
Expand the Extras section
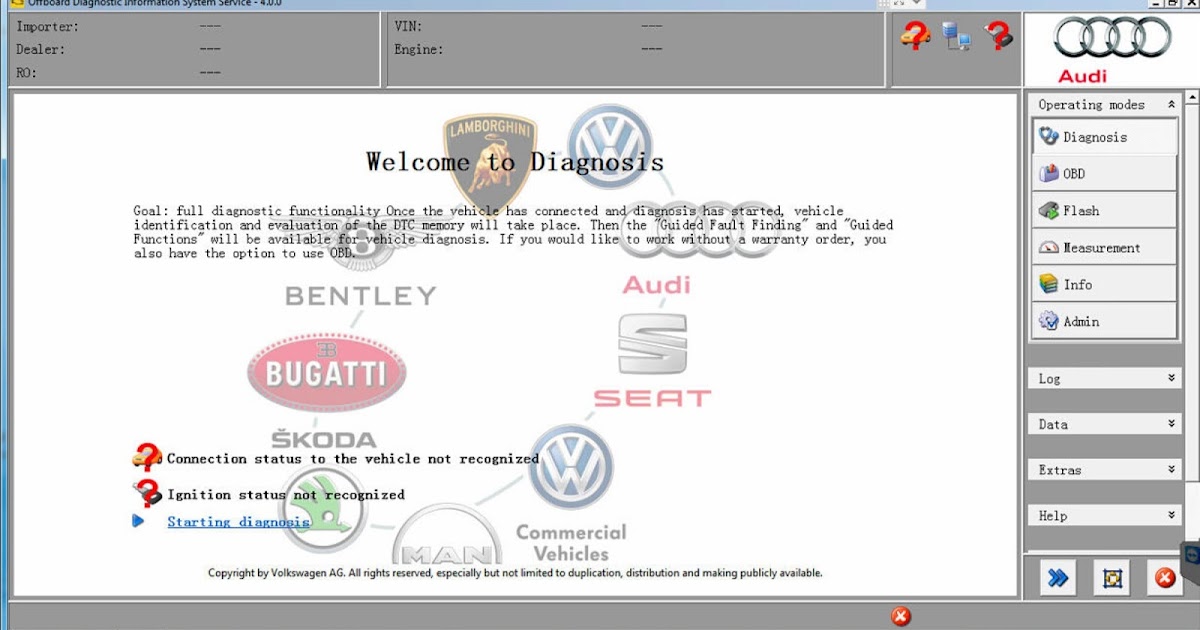1105,470
